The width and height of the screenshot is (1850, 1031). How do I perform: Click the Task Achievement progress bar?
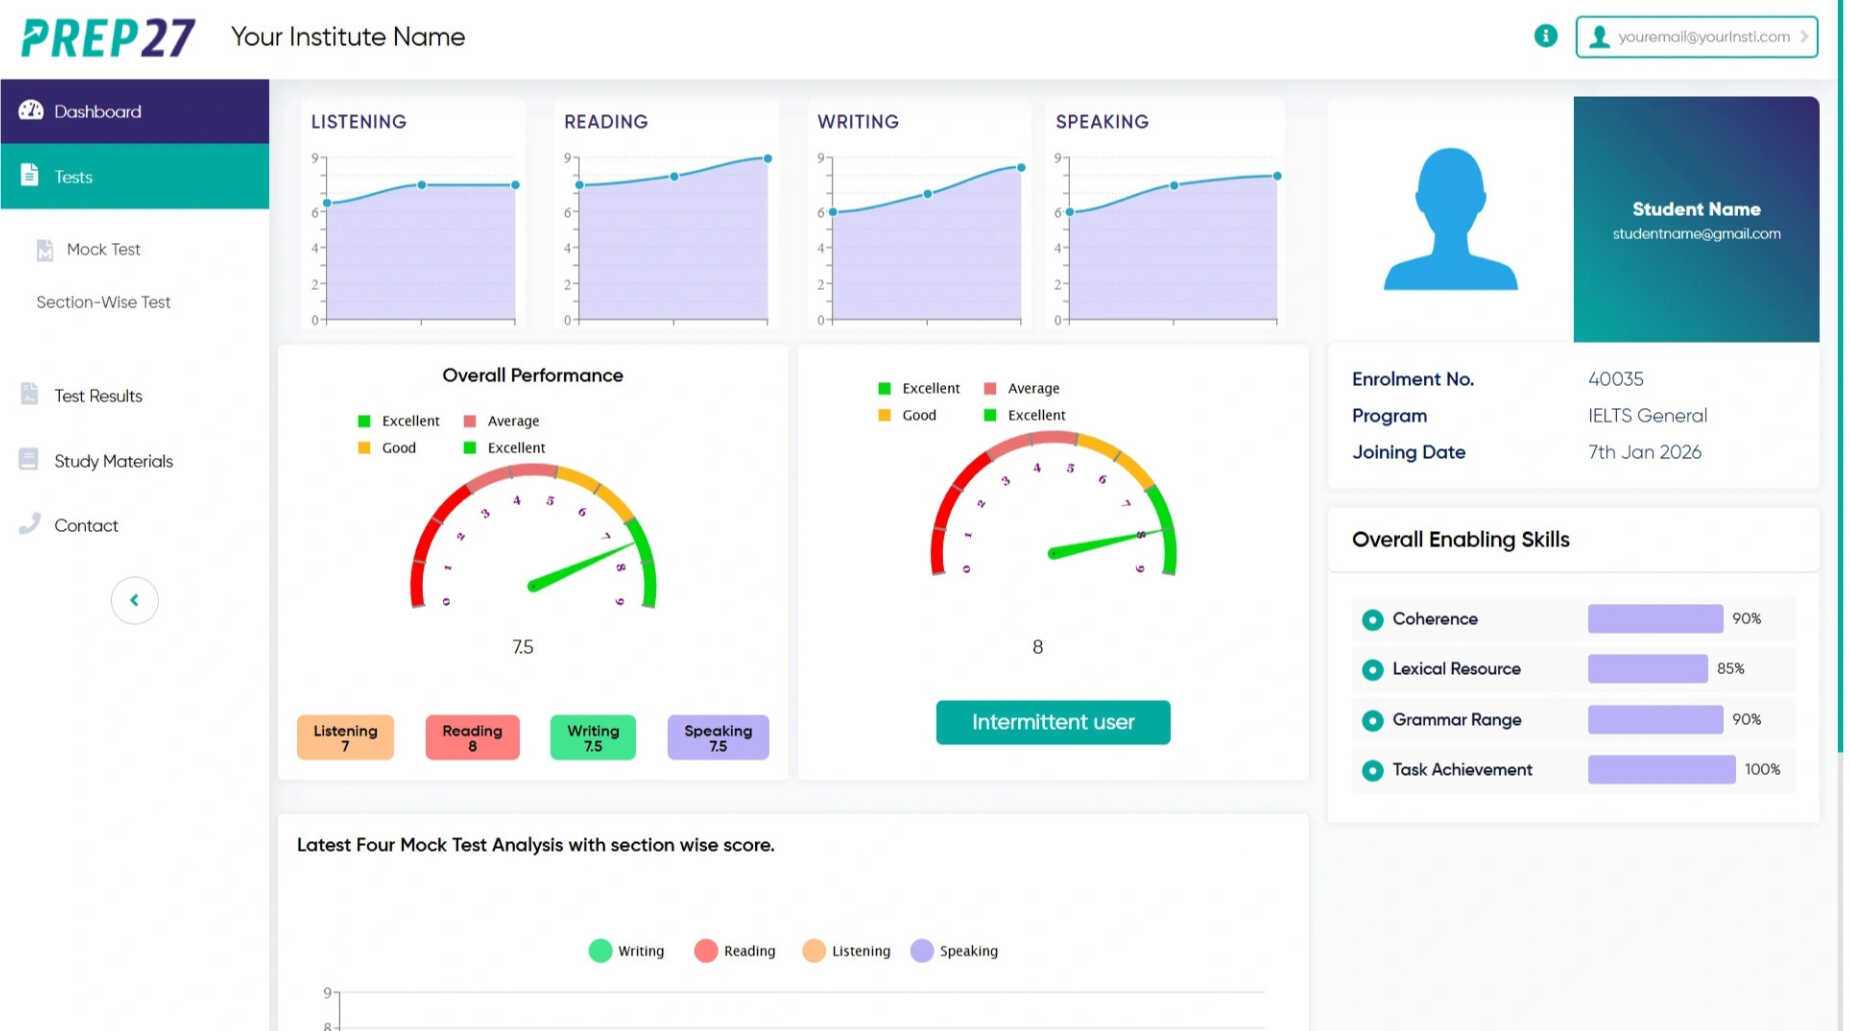point(1661,769)
